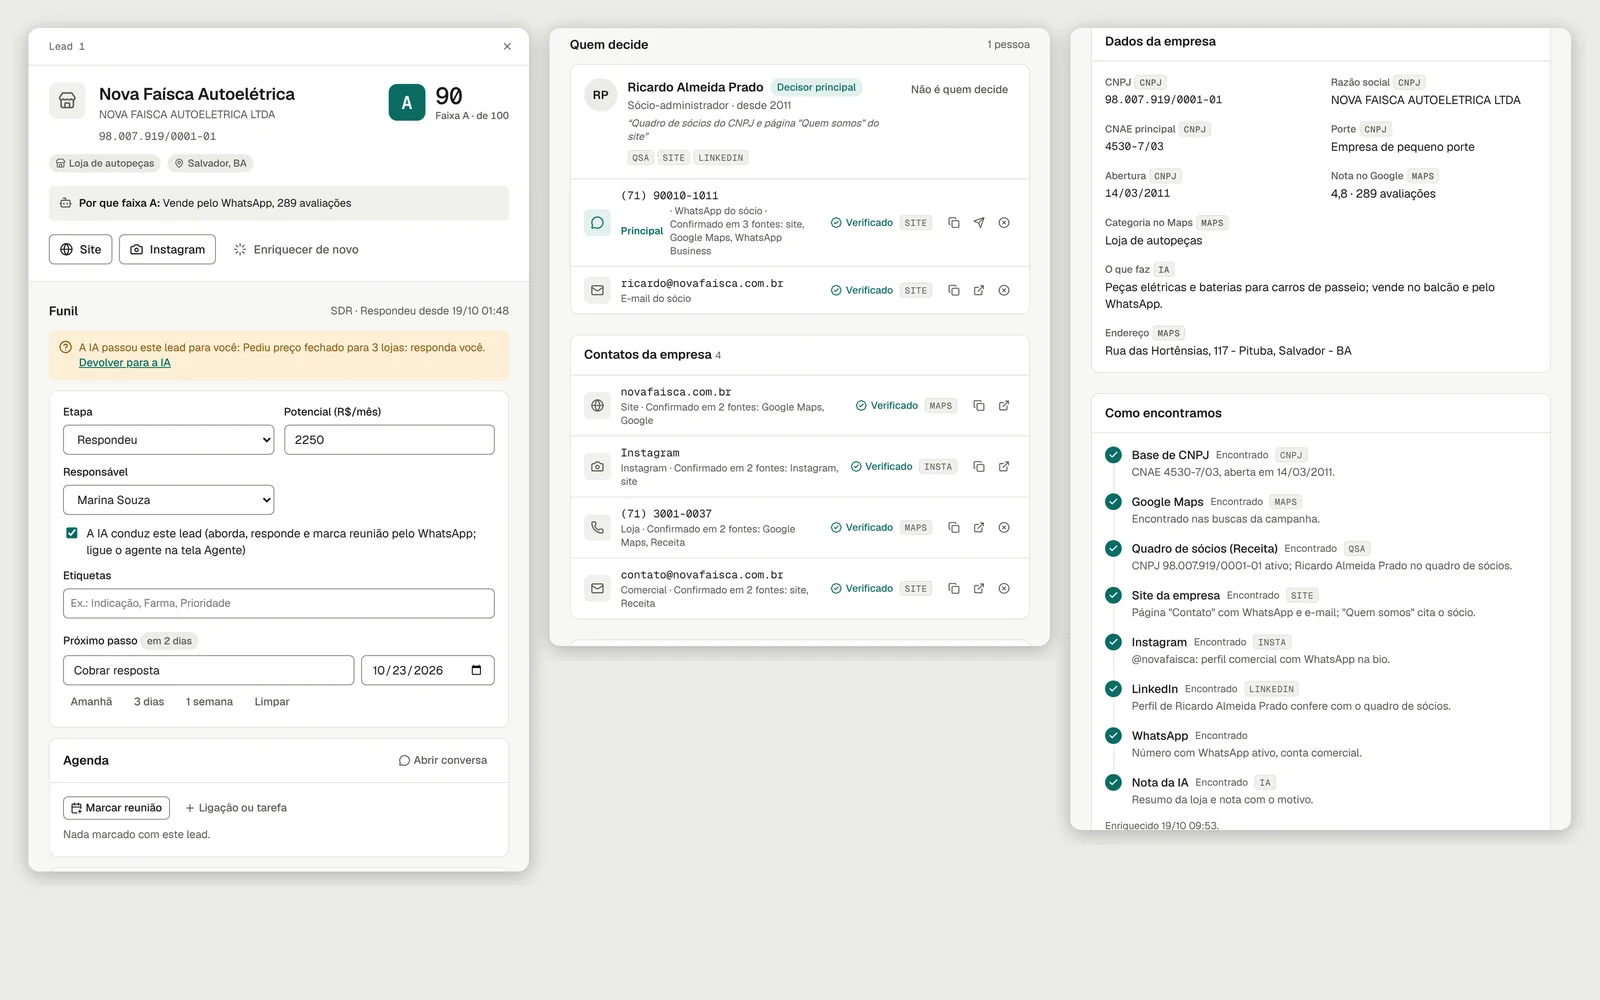
Task: Open calendar picker in next-step date field
Action: point(476,670)
